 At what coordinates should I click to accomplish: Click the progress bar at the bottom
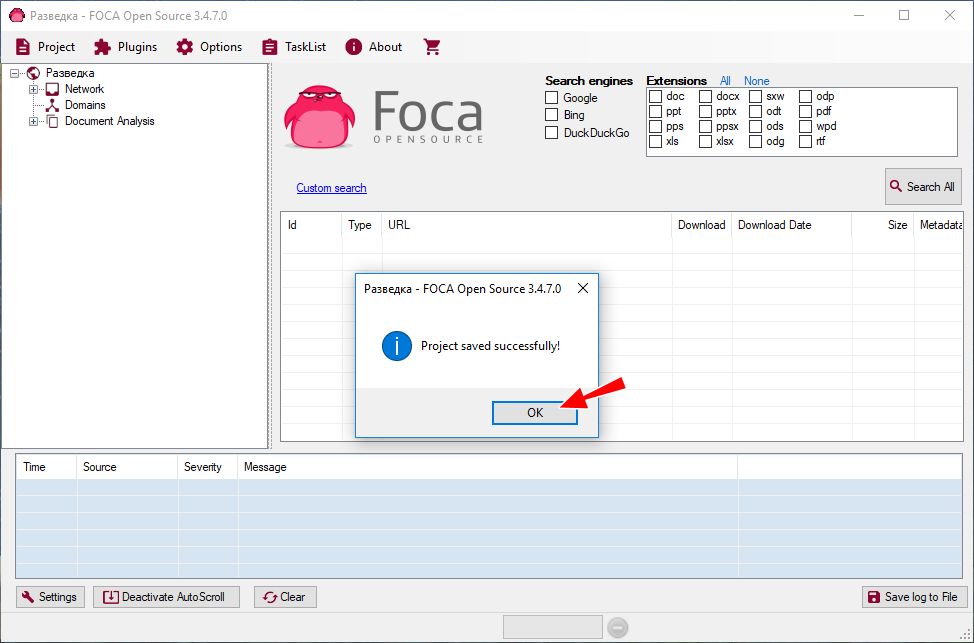click(552, 627)
